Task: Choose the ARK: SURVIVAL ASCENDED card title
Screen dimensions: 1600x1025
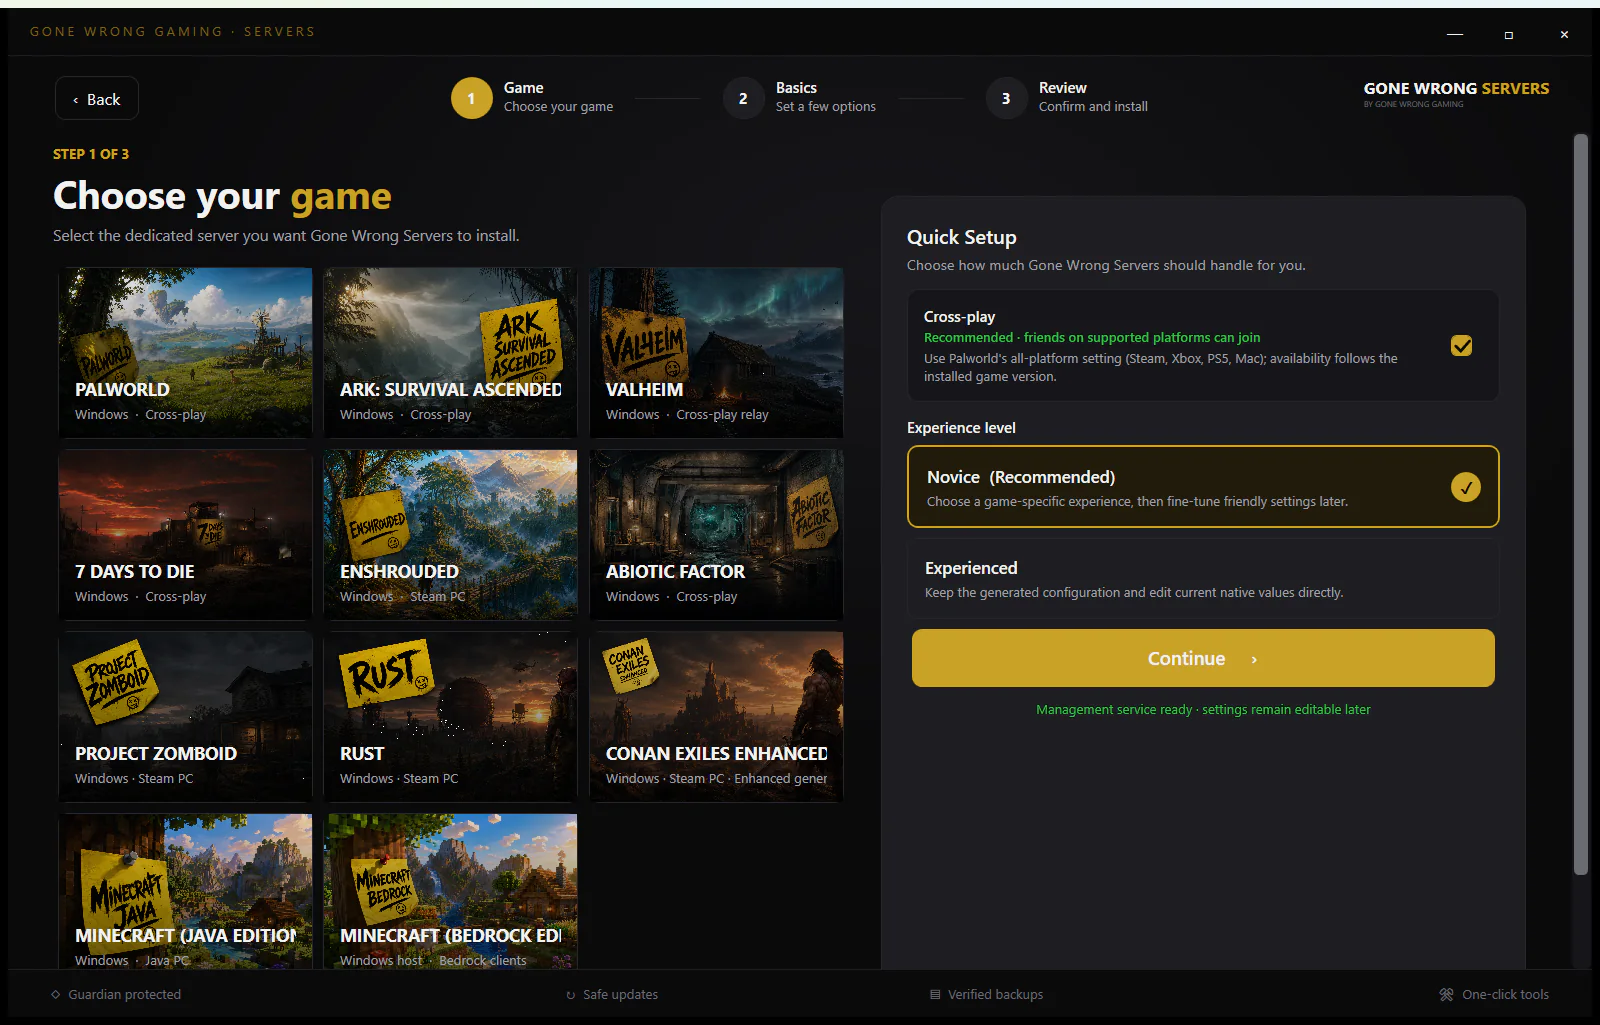Action: point(450,390)
